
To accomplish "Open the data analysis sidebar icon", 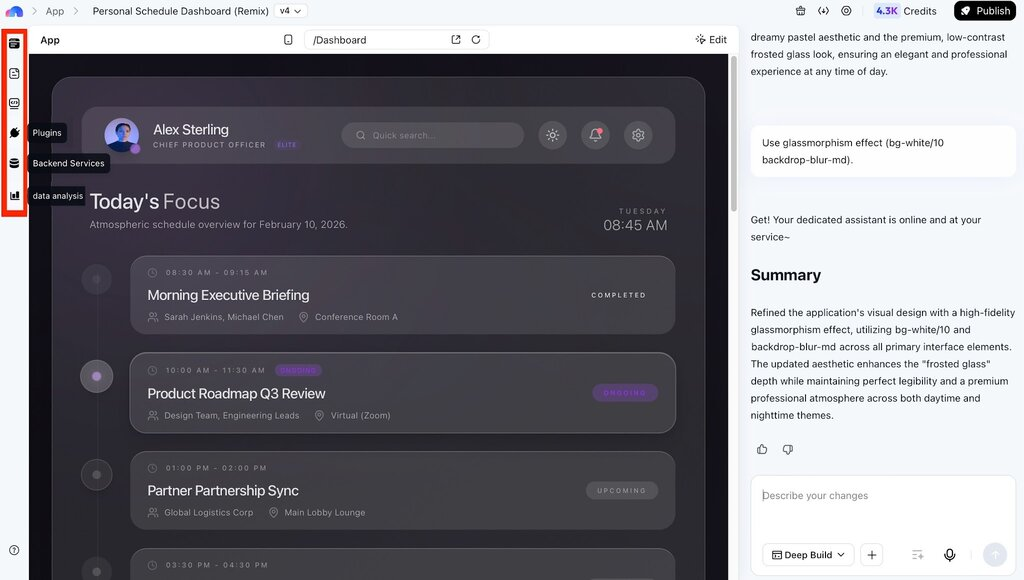I will pyautogui.click(x=14, y=196).
